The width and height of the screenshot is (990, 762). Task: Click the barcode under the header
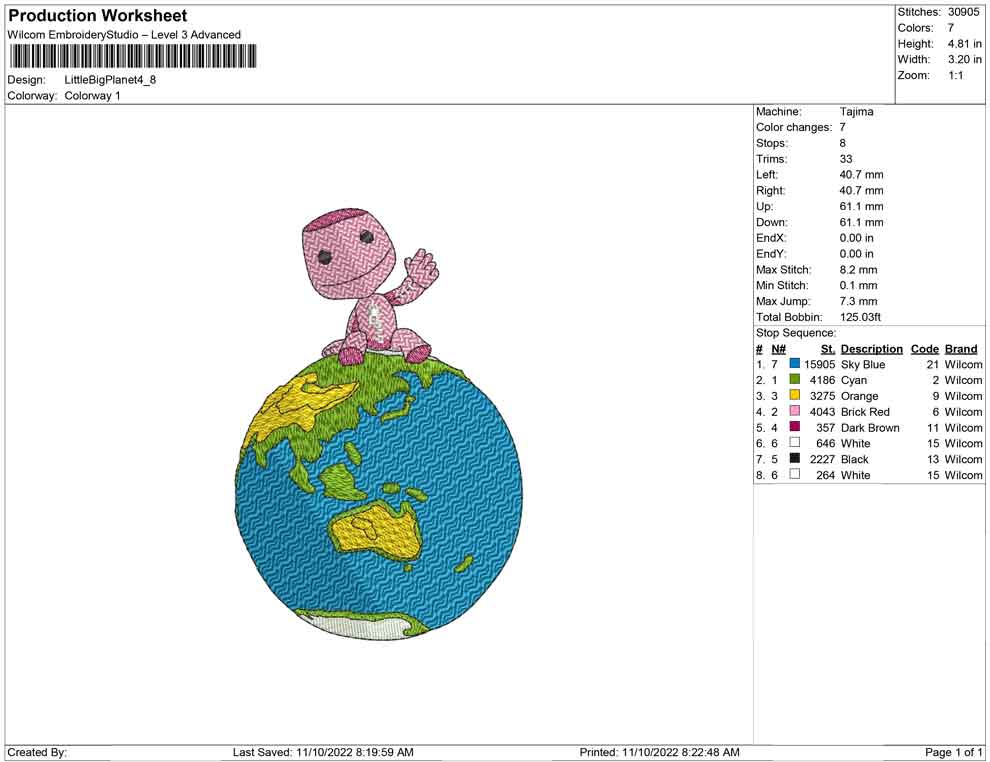coord(133,56)
